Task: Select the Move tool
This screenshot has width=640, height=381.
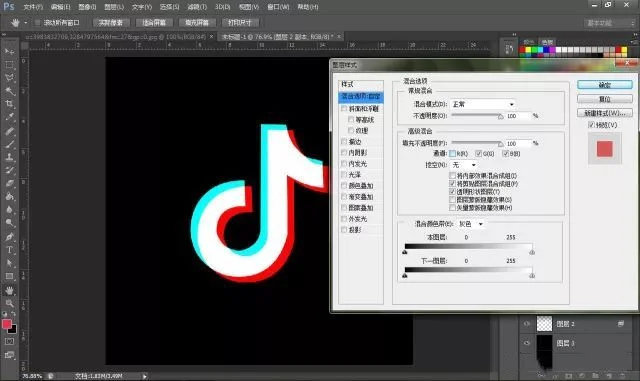Action: coord(9,51)
